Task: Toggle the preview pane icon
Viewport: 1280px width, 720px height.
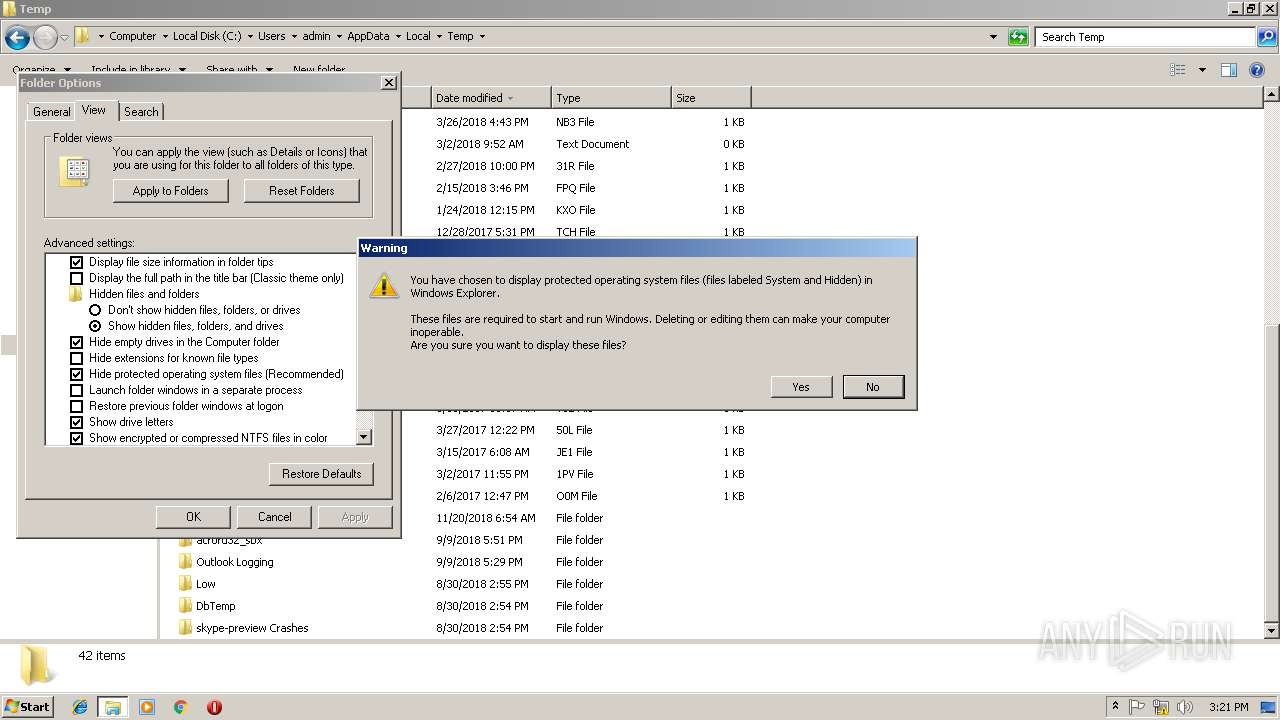Action: pyautogui.click(x=1229, y=70)
